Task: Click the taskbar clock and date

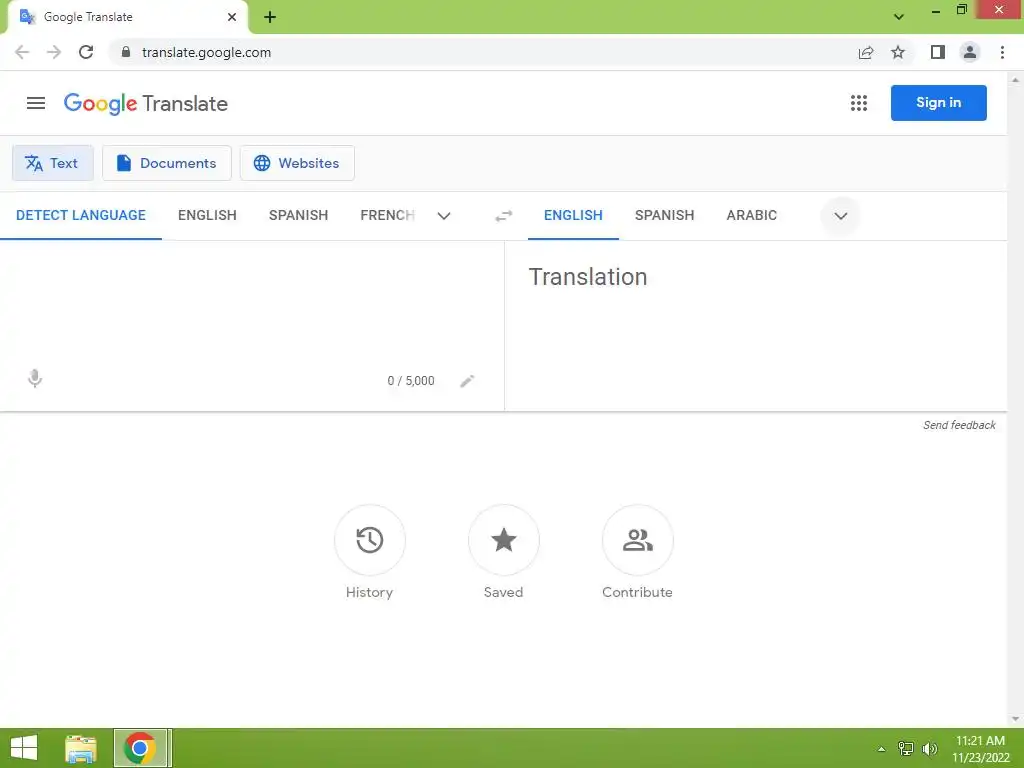Action: 980,748
